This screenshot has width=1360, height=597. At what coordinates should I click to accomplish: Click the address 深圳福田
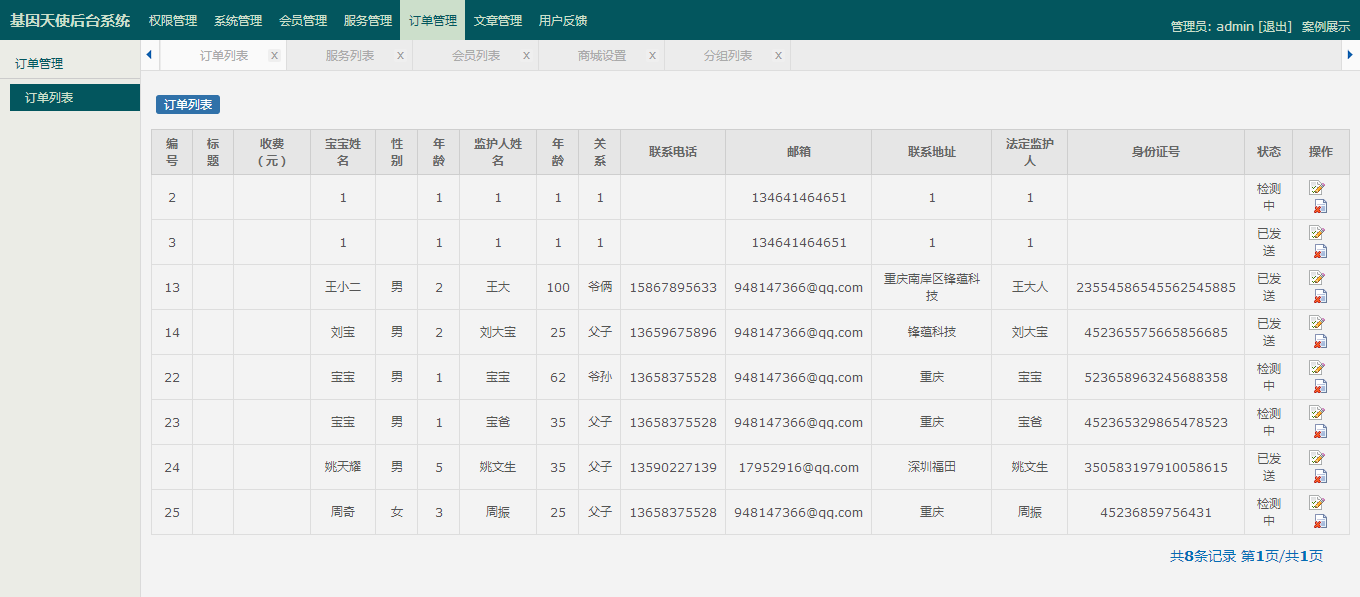(x=932, y=467)
